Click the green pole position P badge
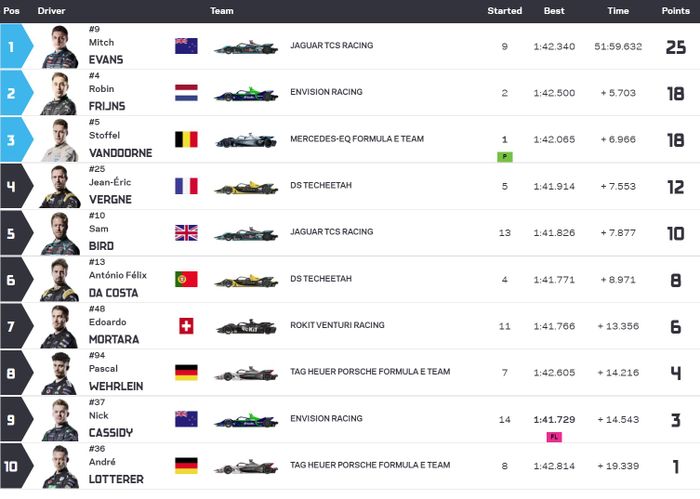This screenshot has height=499, width=700. 504,157
